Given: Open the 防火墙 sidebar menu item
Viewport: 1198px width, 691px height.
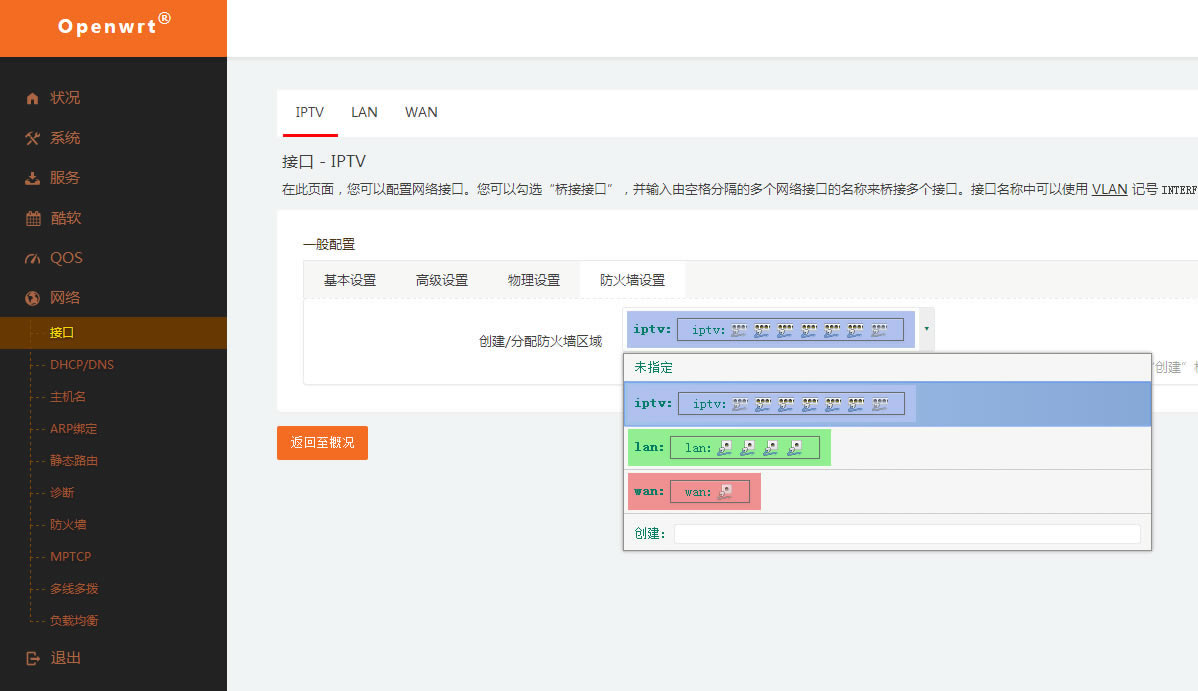Looking at the screenshot, I should (69, 524).
